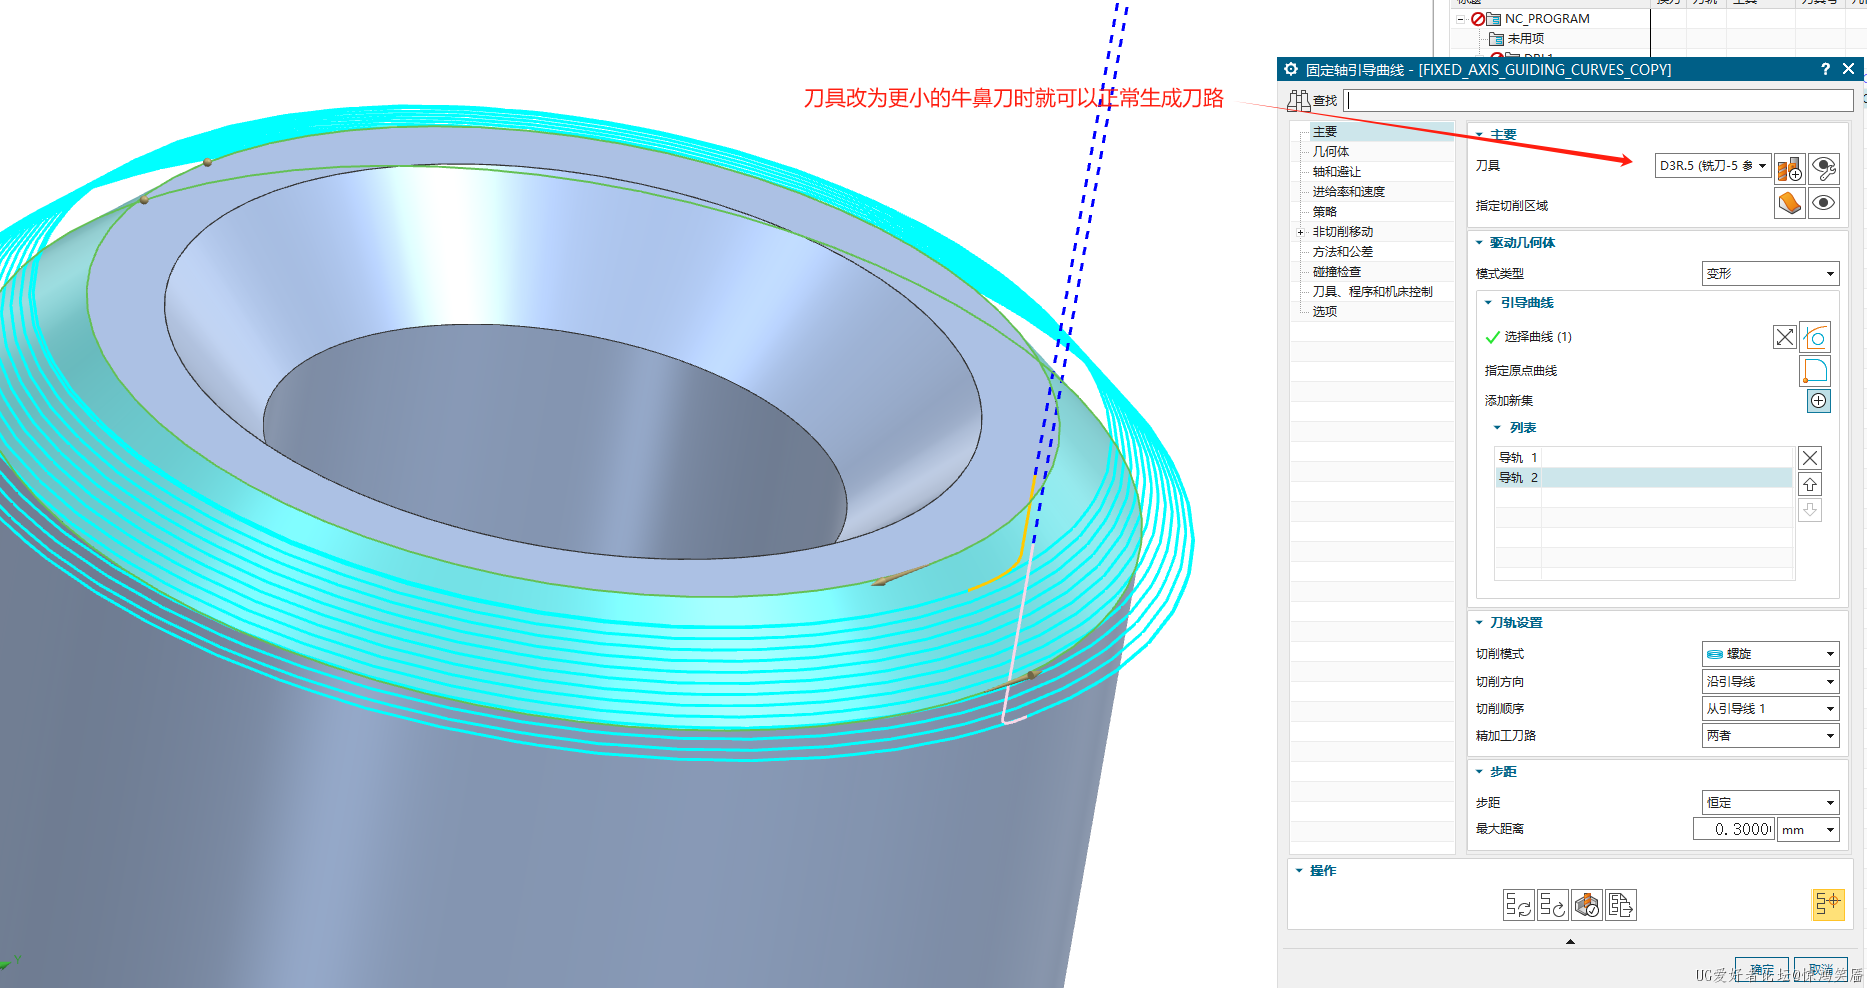
Task: Show cut area with the eye icon
Action: coord(1824,203)
